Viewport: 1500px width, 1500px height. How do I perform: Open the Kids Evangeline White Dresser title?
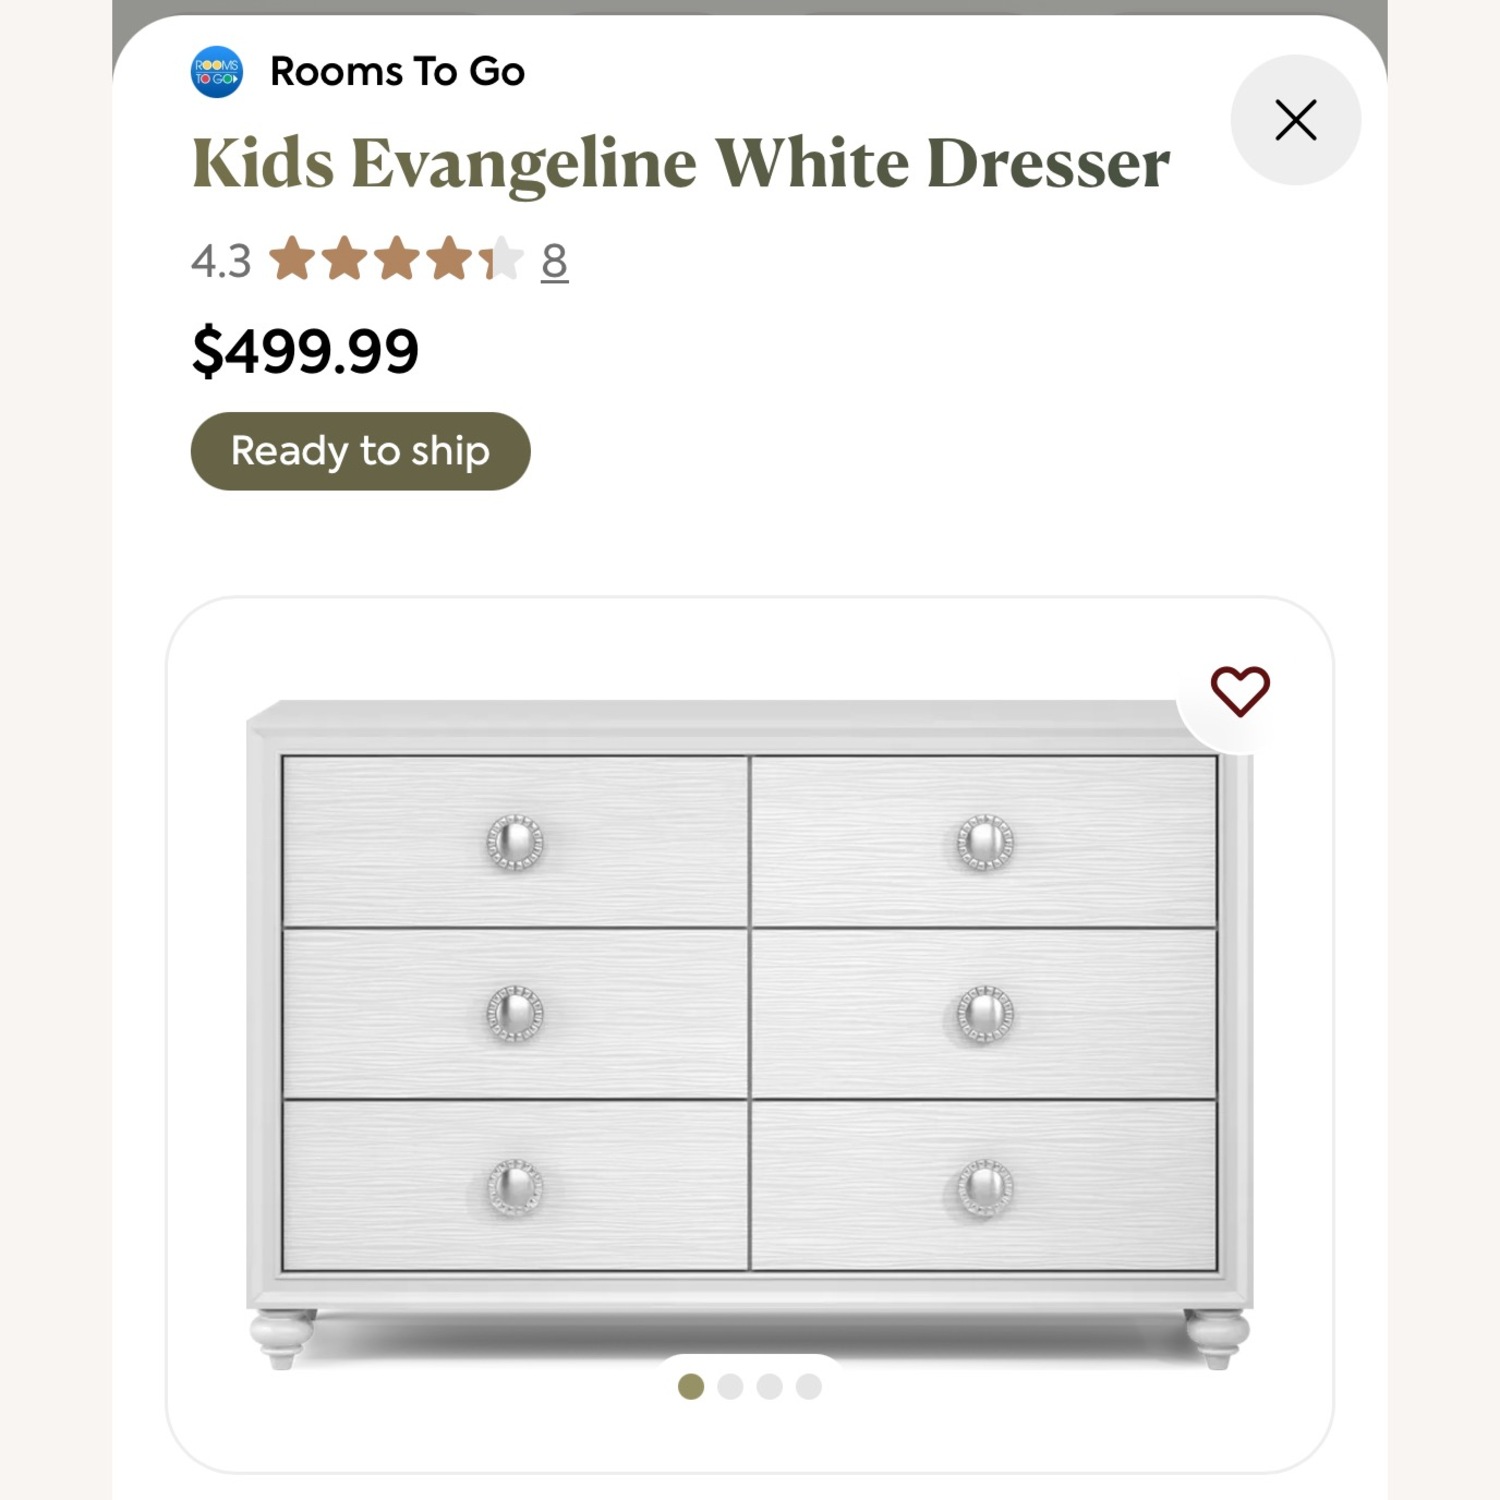point(680,163)
